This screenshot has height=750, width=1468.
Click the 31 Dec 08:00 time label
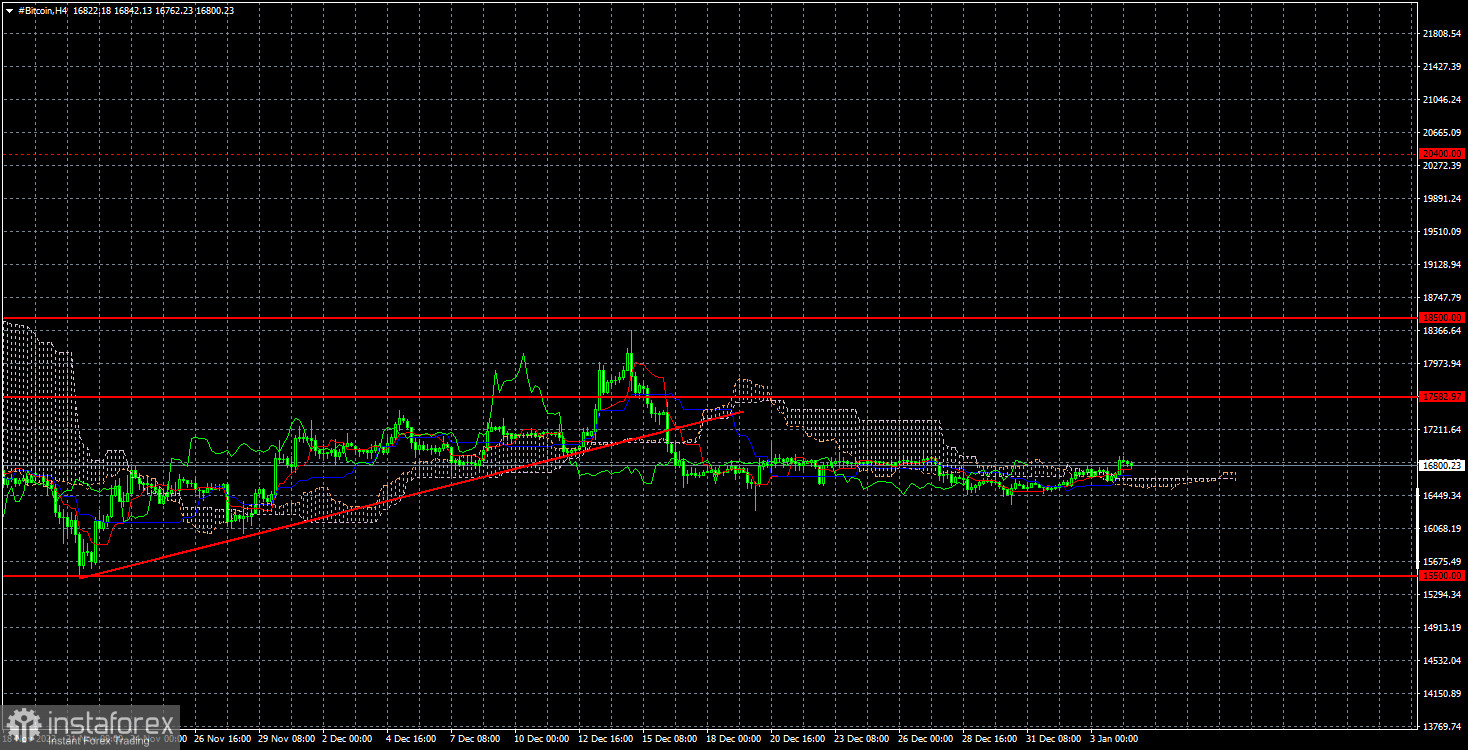click(x=1052, y=739)
